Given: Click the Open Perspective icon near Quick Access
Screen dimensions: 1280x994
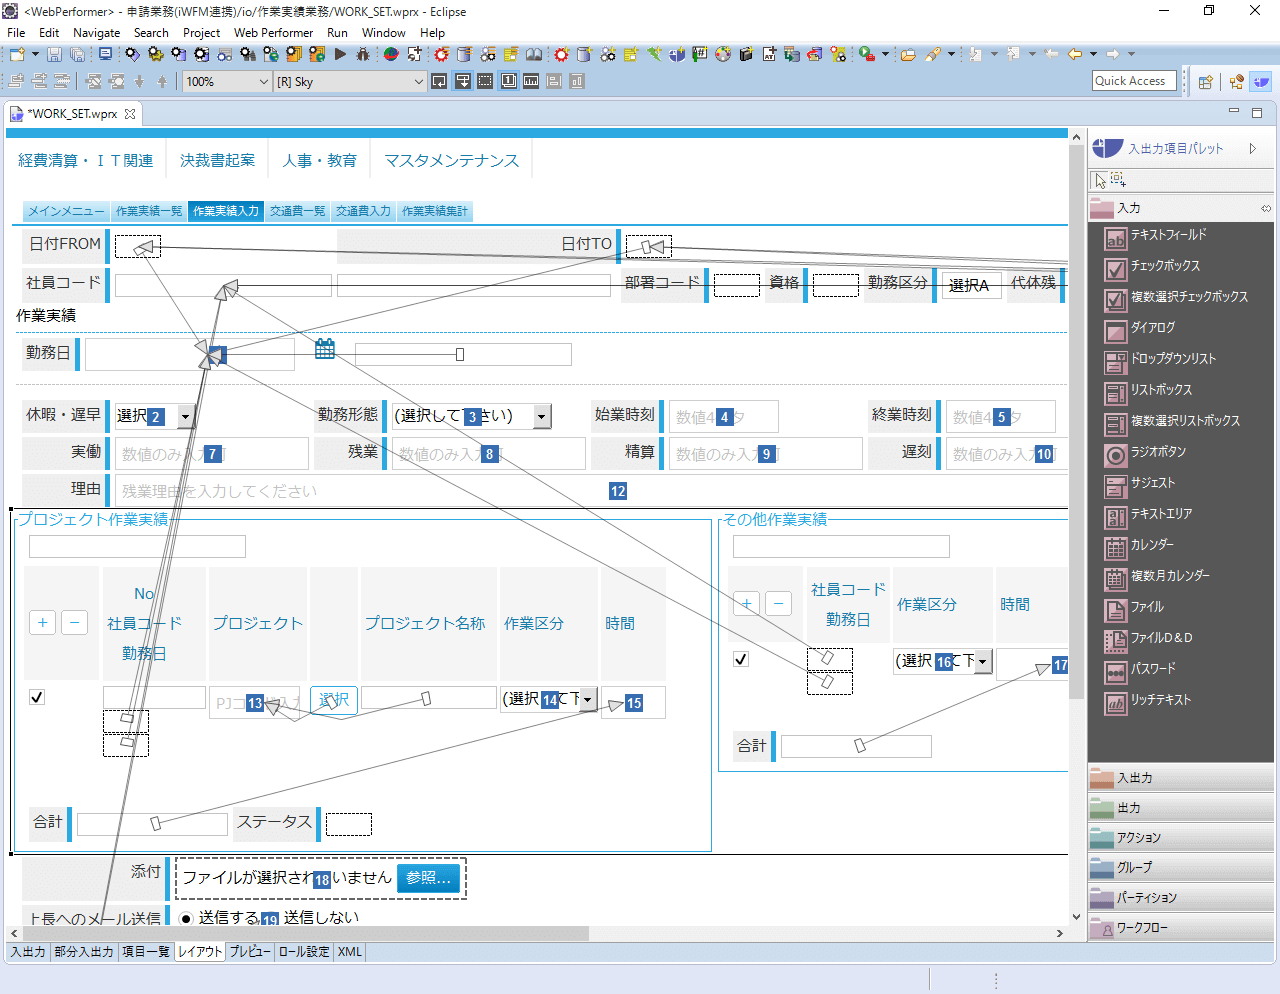Looking at the screenshot, I should (x=1205, y=82).
